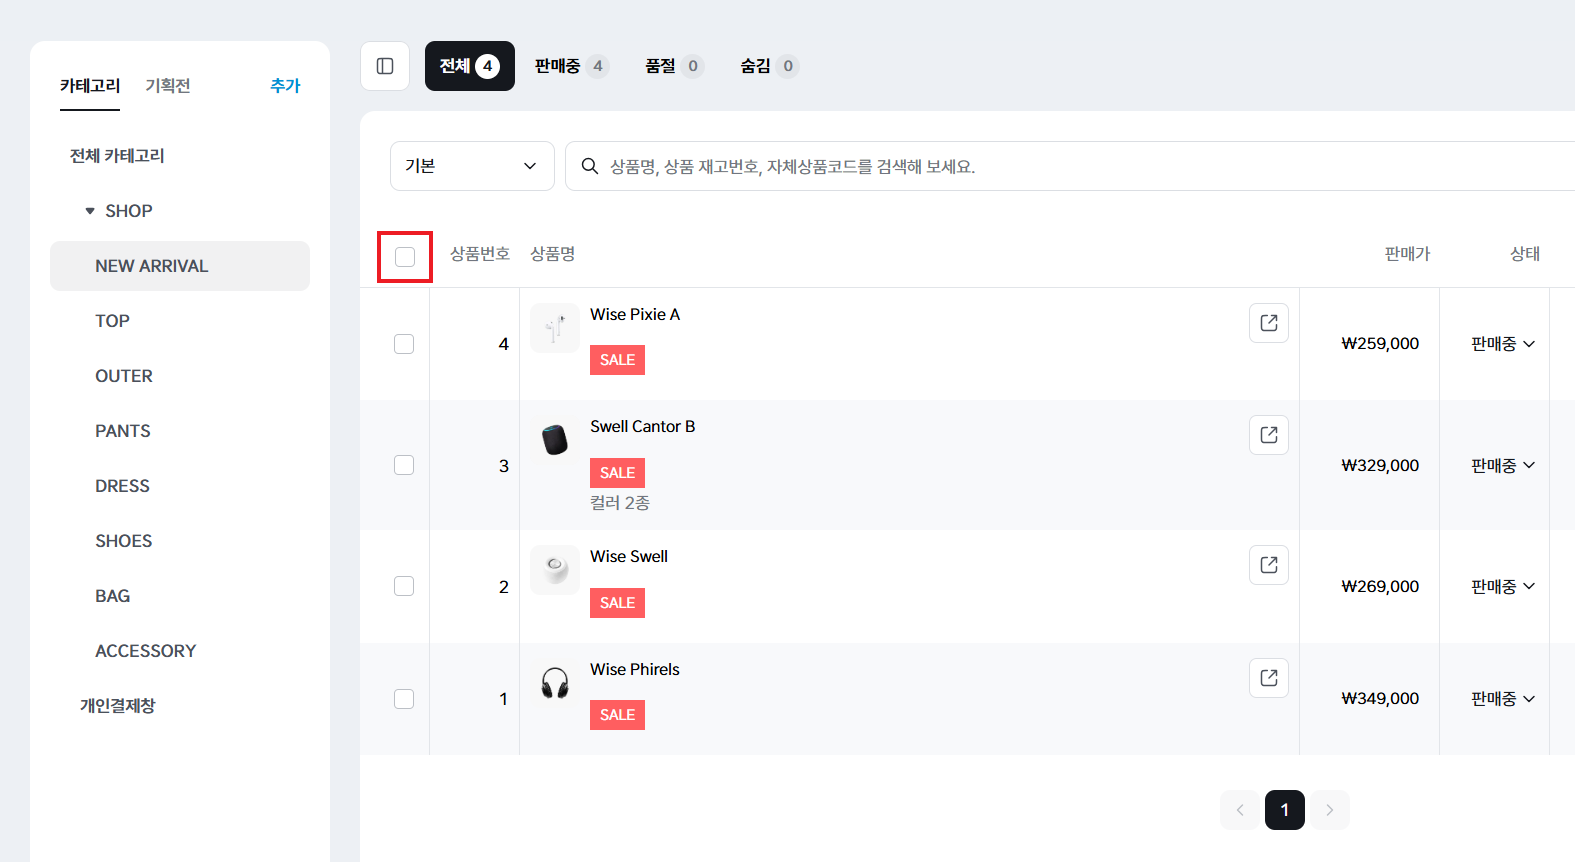This screenshot has height=862, width=1575.
Task: Click the Swell Cantor B product thumbnail
Action: pos(555,439)
